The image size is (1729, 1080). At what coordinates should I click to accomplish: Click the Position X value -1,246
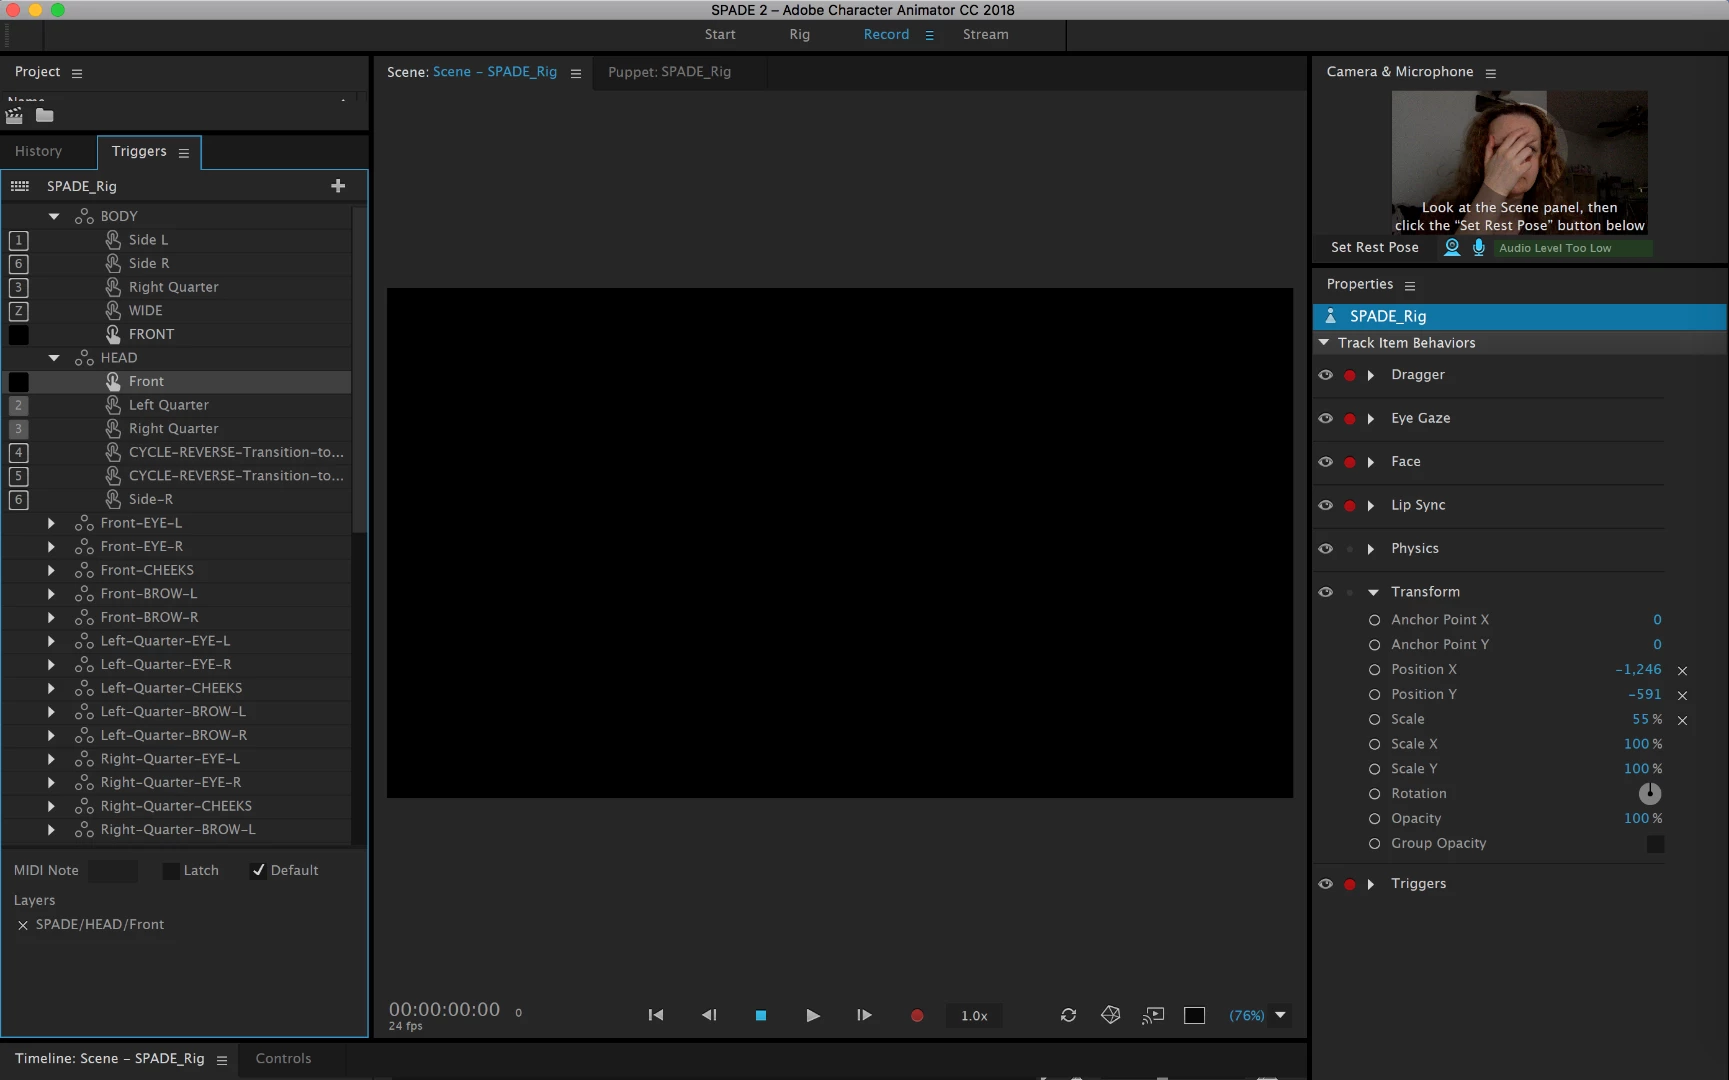1638,670
